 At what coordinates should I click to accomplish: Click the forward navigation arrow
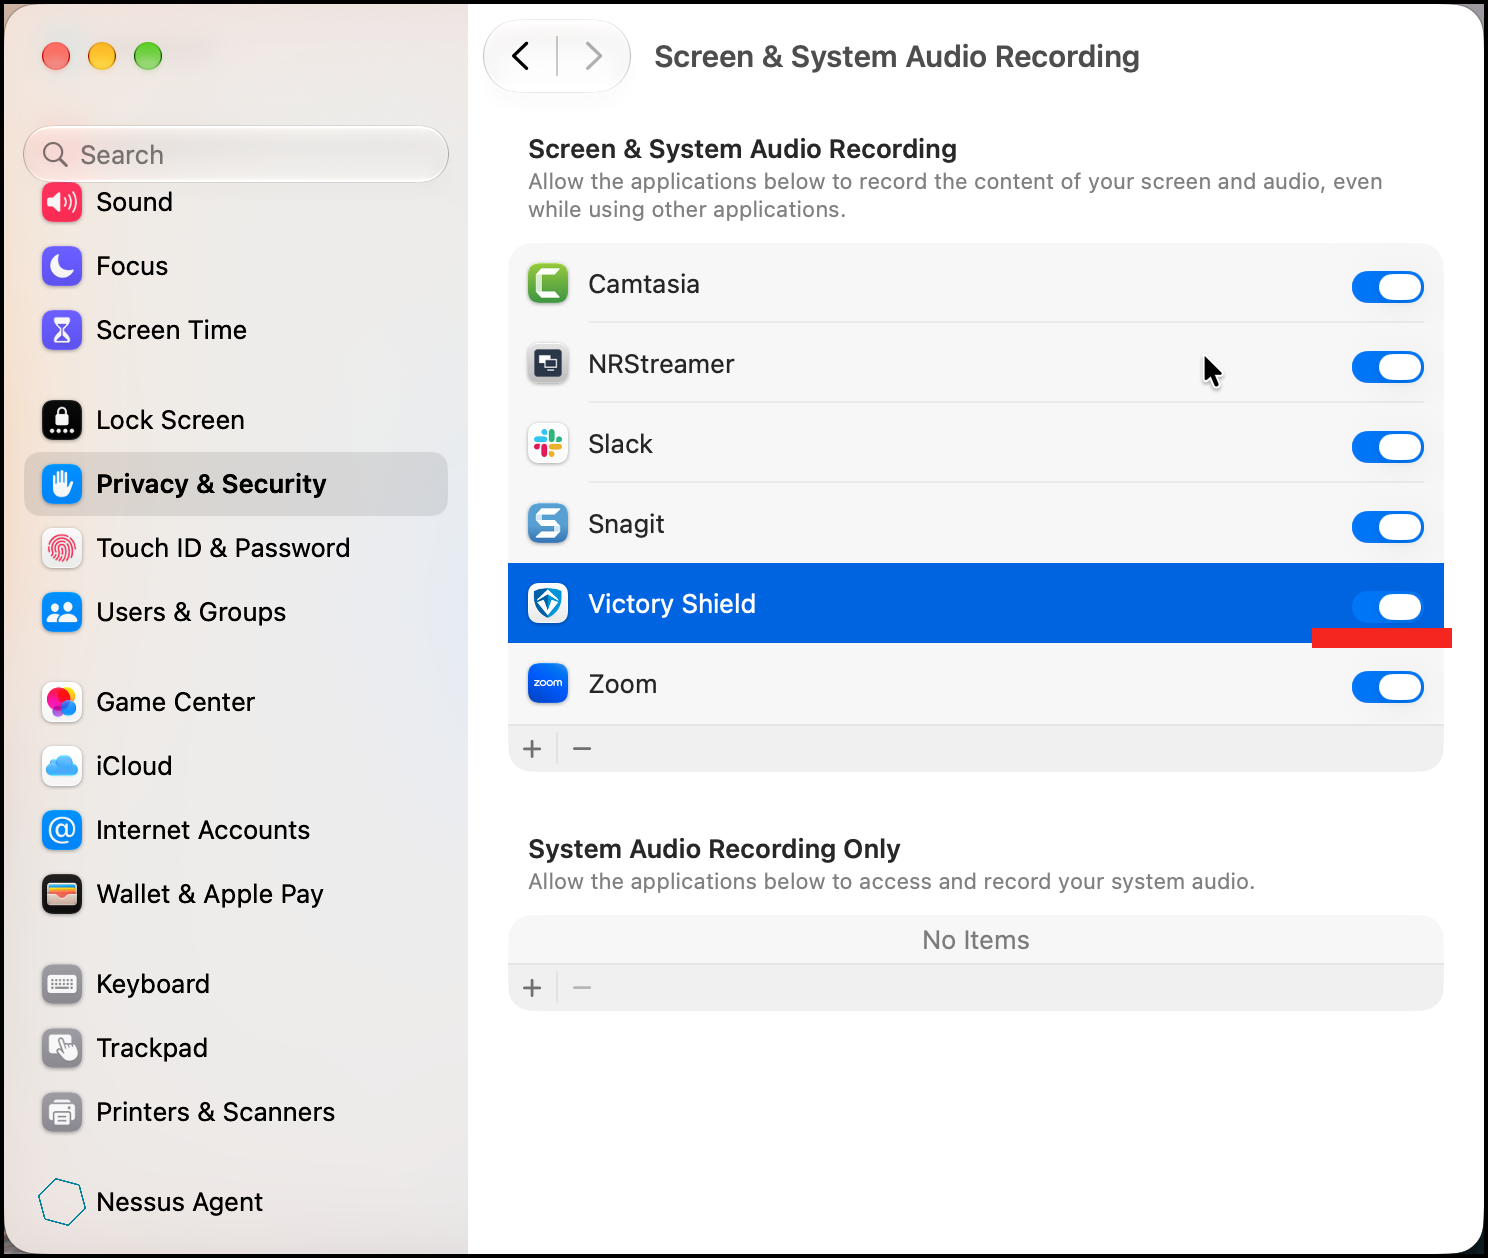pyautogui.click(x=593, y=56)
